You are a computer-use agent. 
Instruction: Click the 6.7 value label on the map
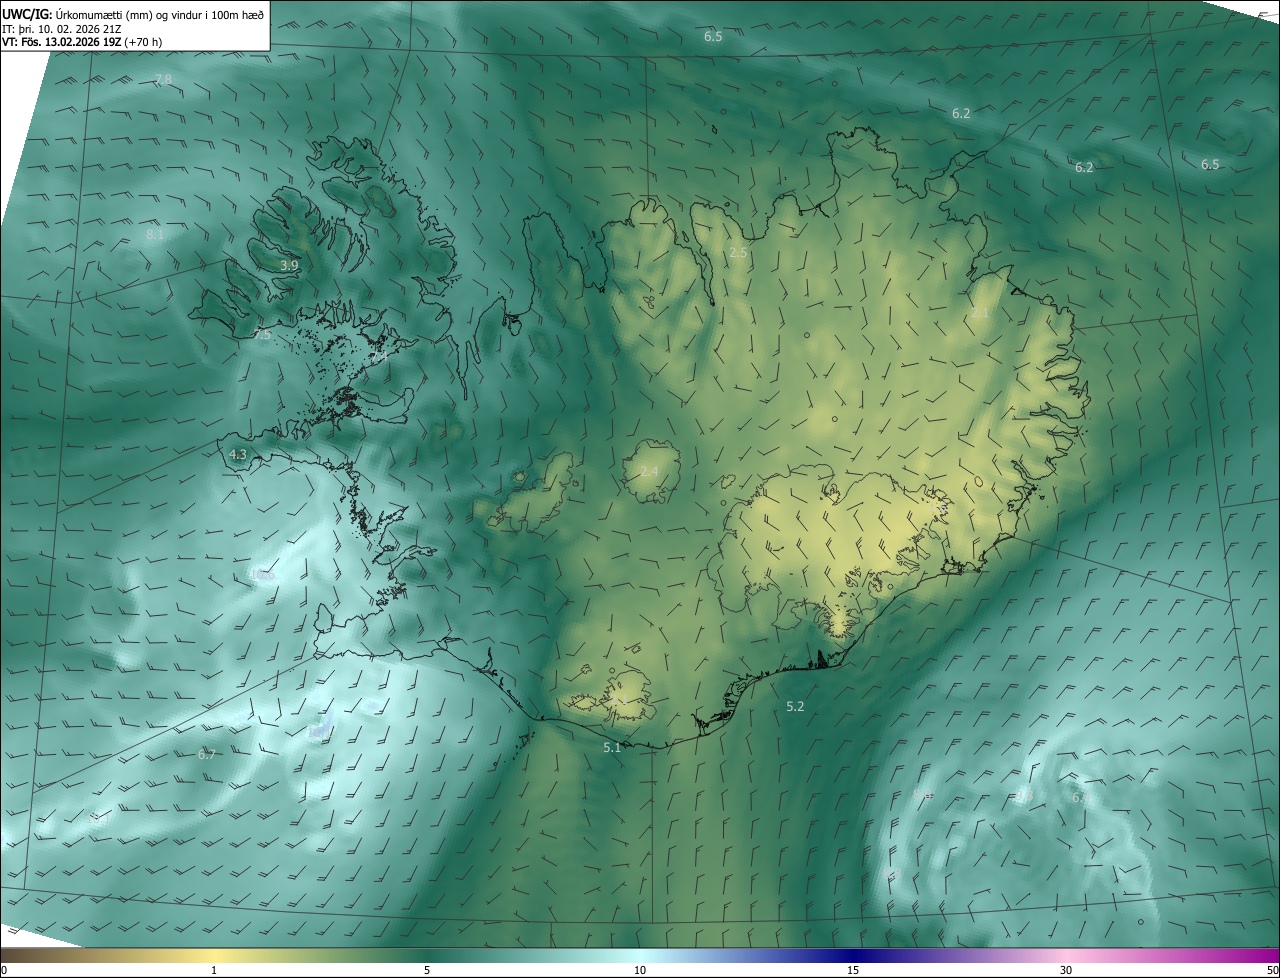coord(207,754)
